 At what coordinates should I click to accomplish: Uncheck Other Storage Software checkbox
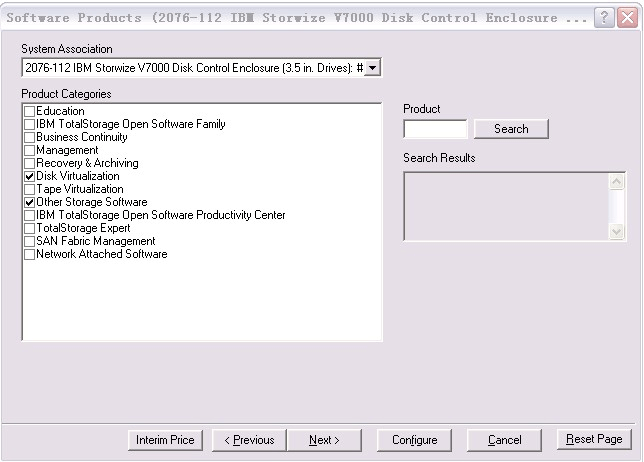29,202
